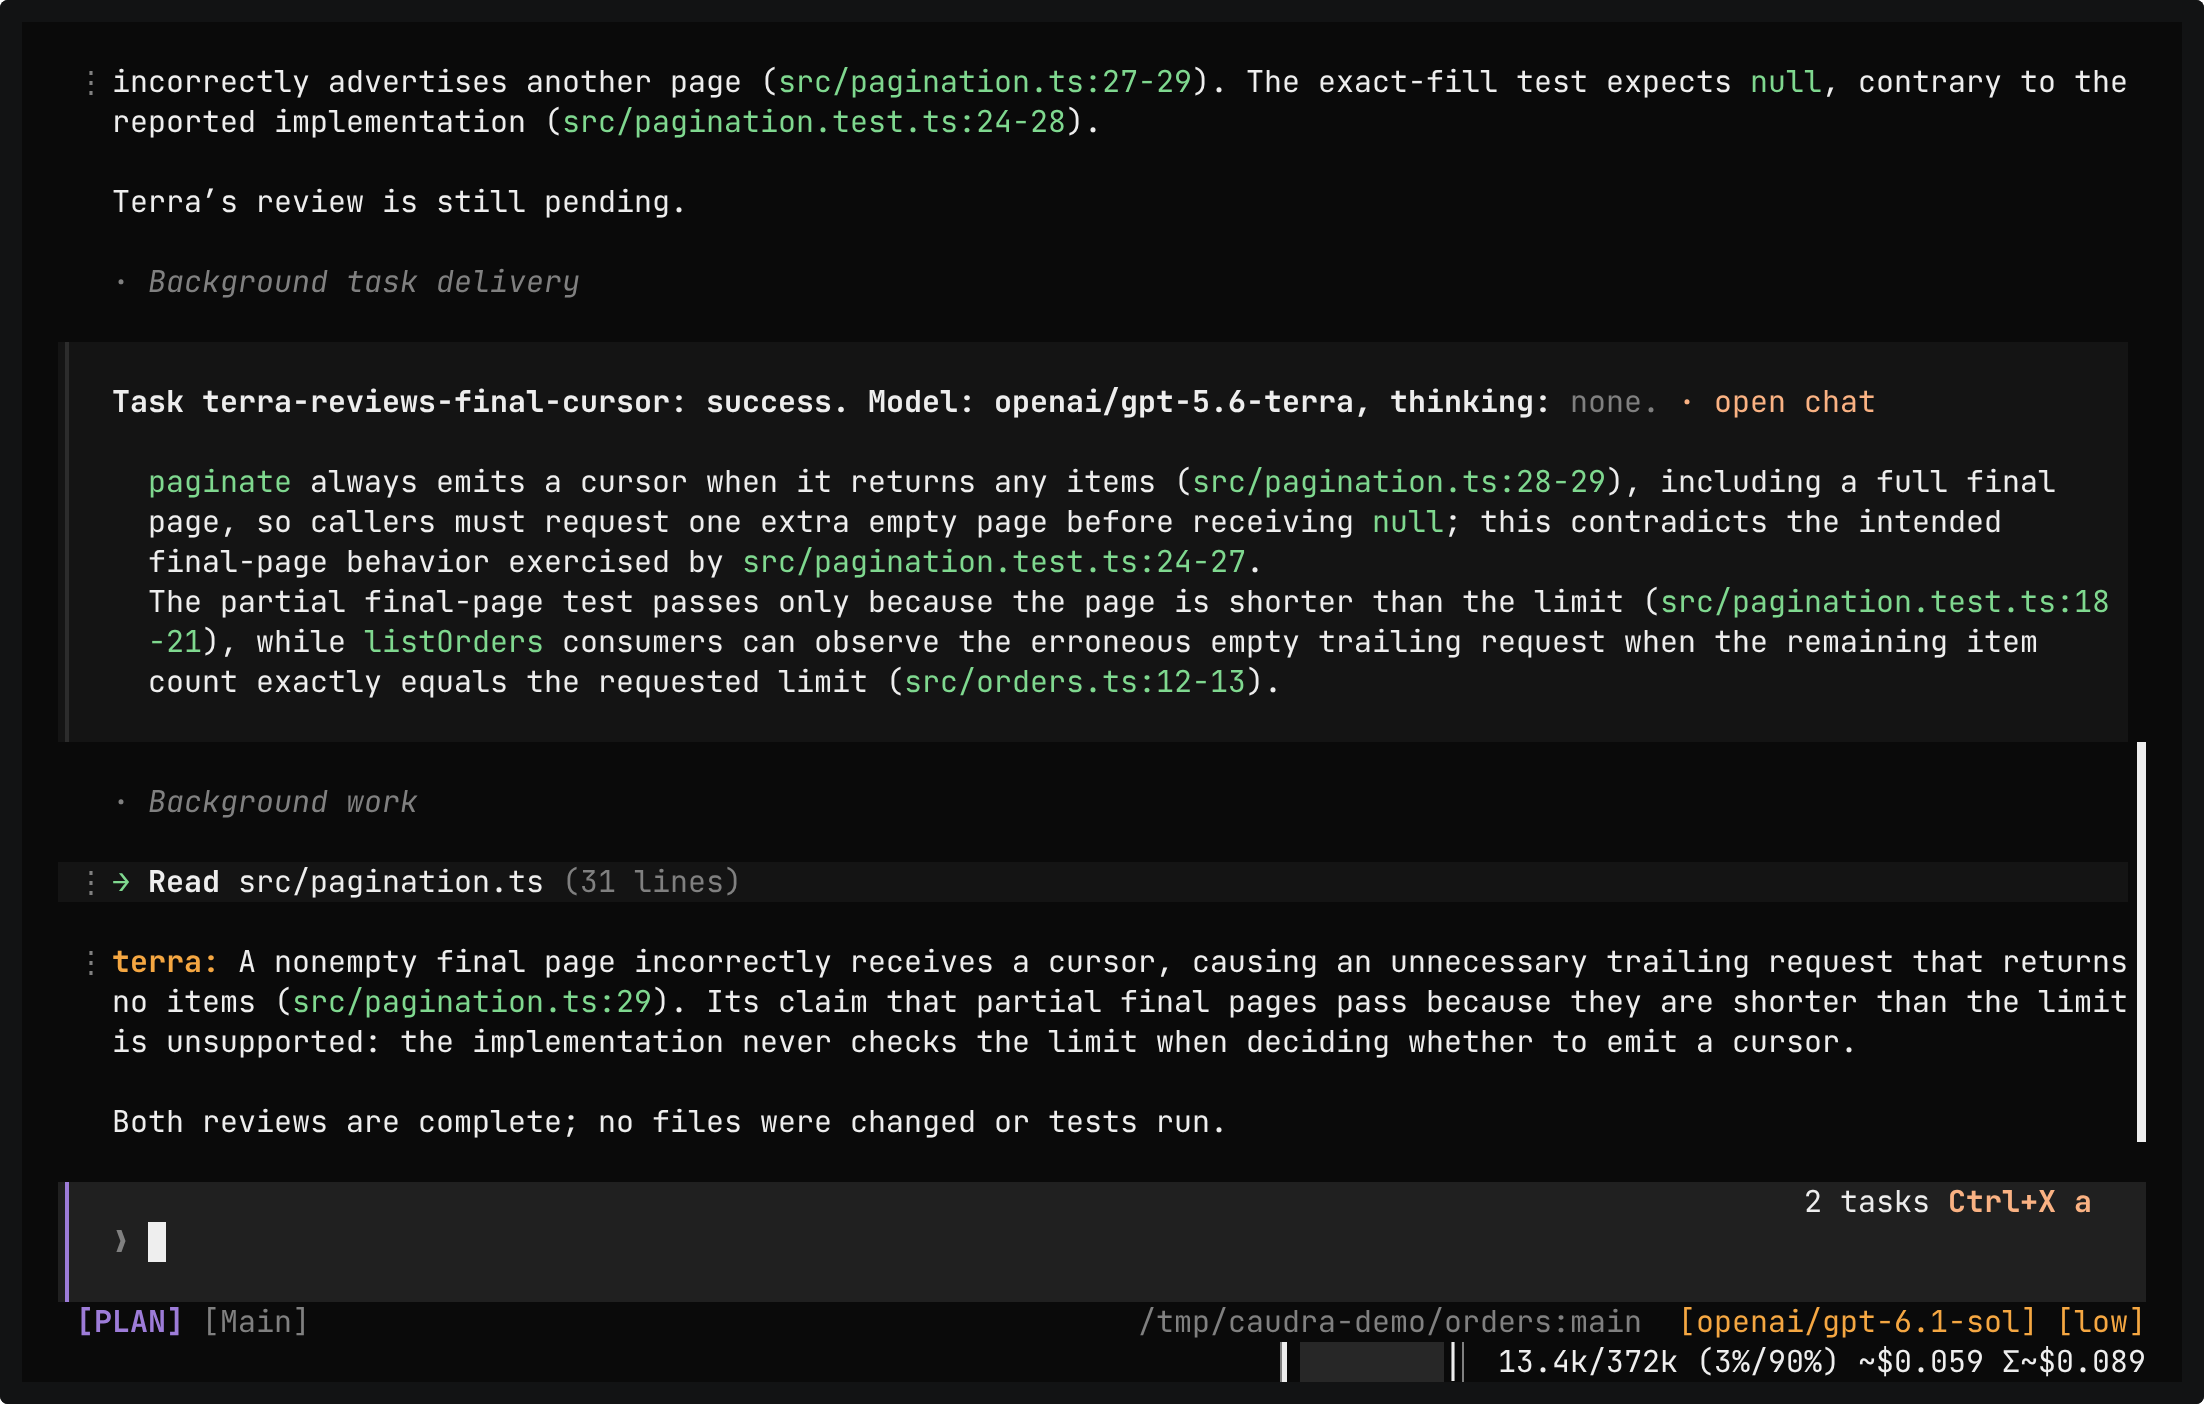Select the [Main] agent label
This screenshot has height=1404, width=2204.
click(x=256, y=1322)
